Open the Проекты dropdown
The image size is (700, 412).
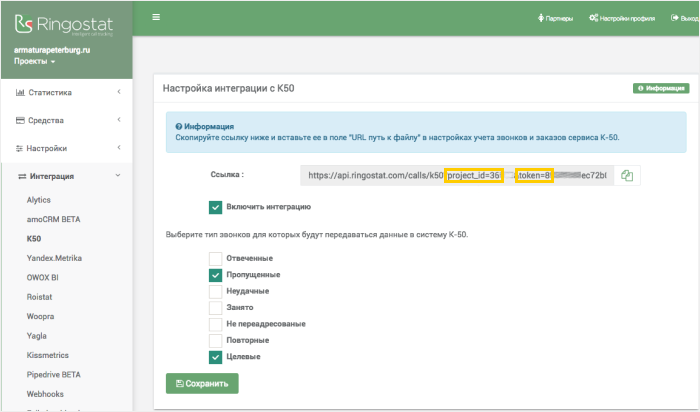34,62
